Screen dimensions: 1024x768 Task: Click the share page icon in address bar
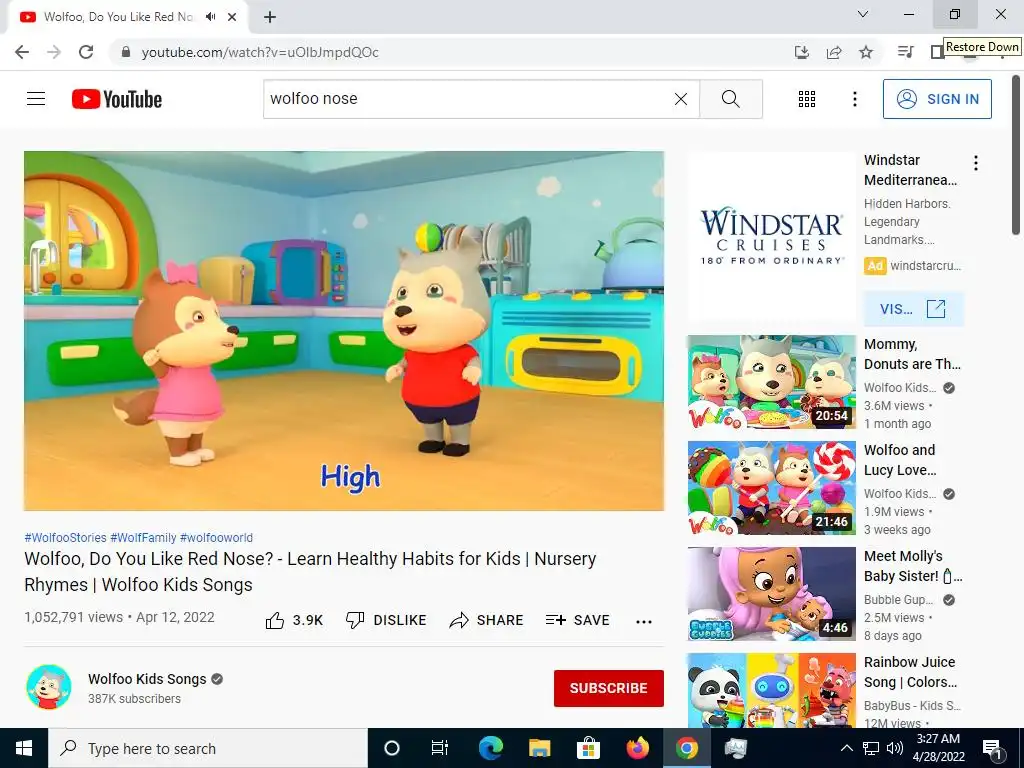[834, 52]
